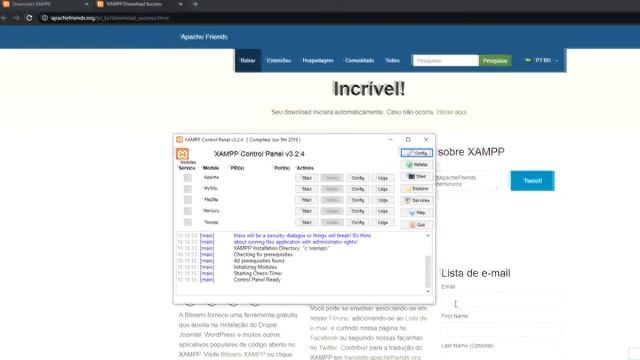Open a new browser tab

click(196, 4)
